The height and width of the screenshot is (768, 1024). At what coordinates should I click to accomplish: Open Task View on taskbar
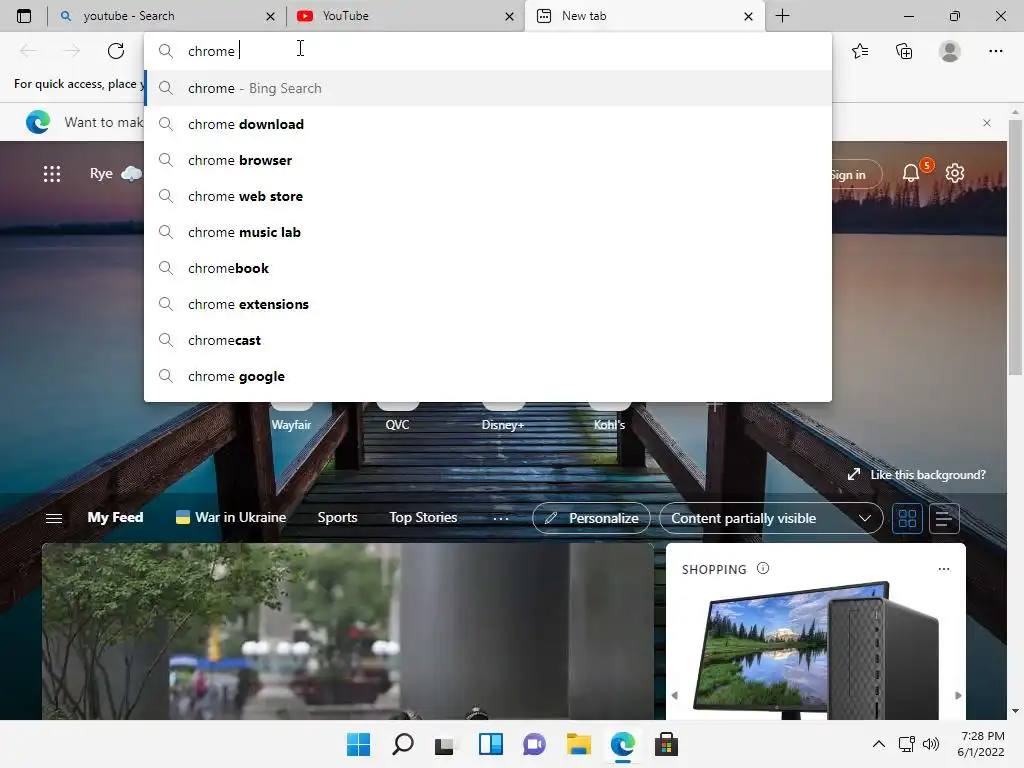(445, 745)
